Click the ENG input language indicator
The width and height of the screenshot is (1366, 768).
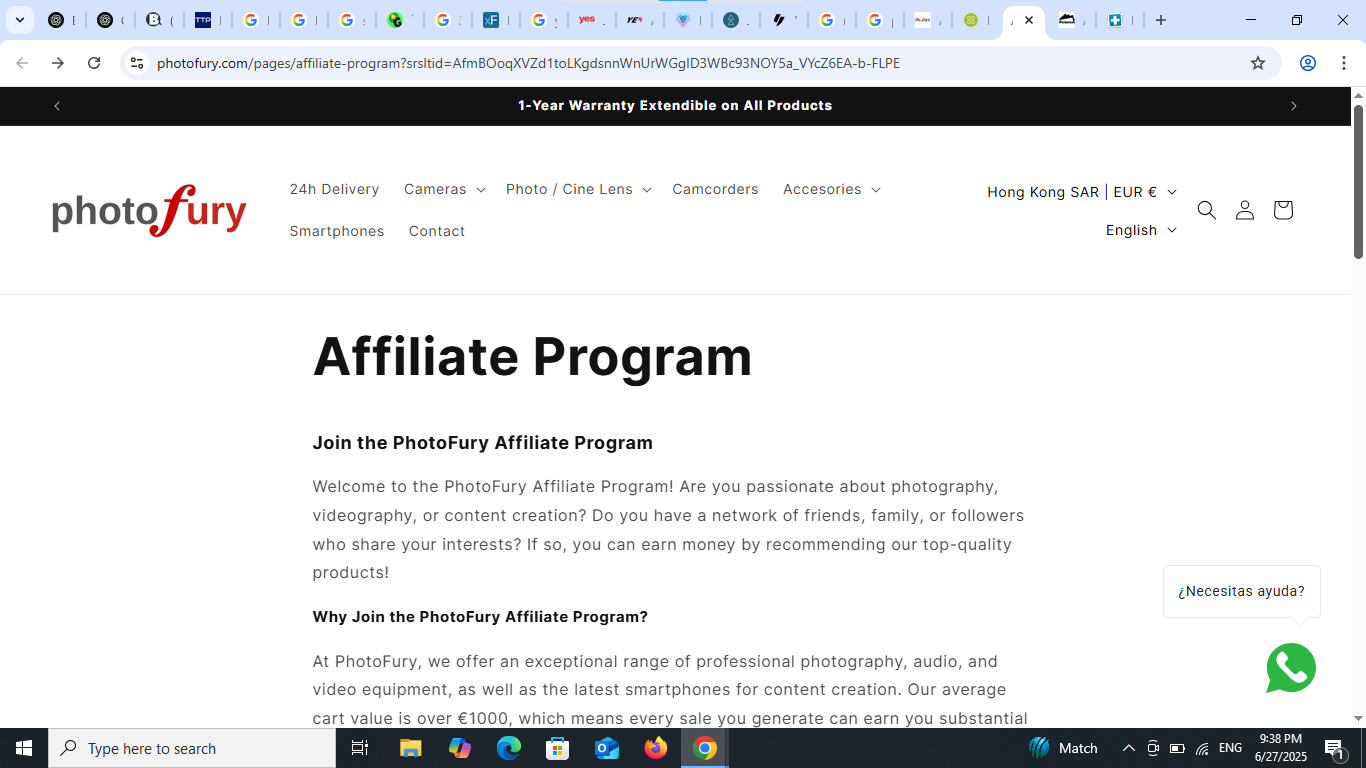point(1230,748)
